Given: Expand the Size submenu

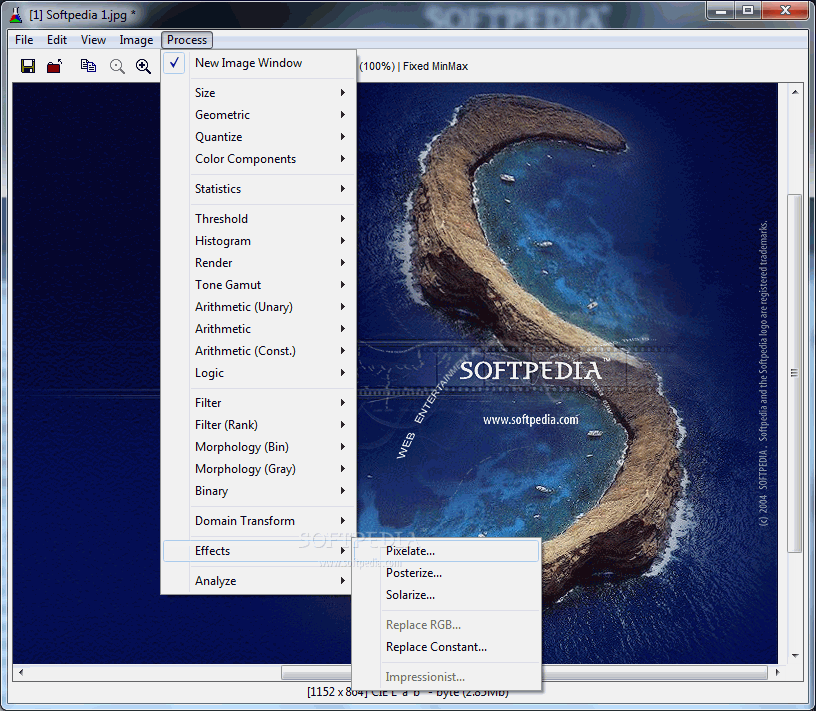Looking at the screenshot, I should (259, 93).
